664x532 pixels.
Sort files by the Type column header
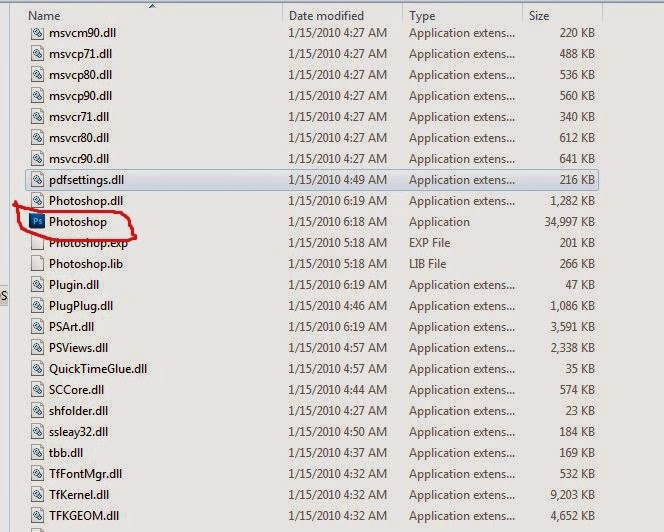(x=422, y=16)
